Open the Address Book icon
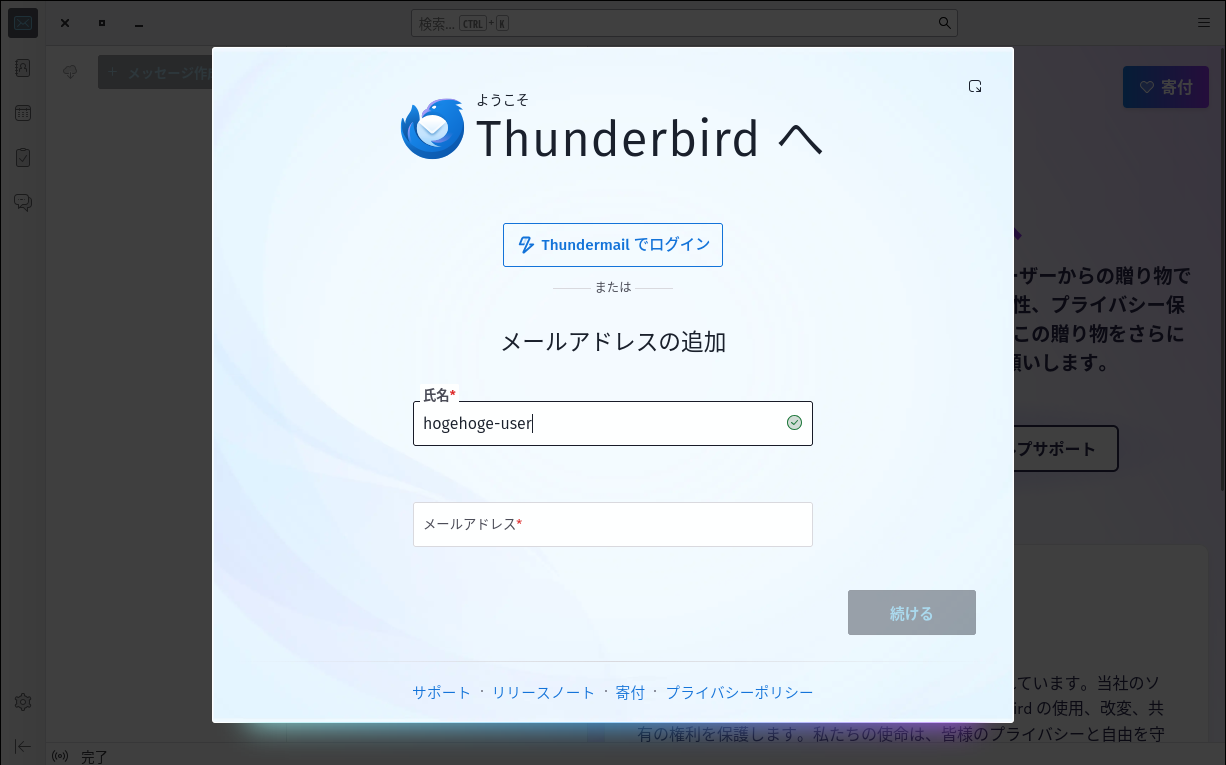Screen dimensions: 1226x765 (x=23, y=68)
